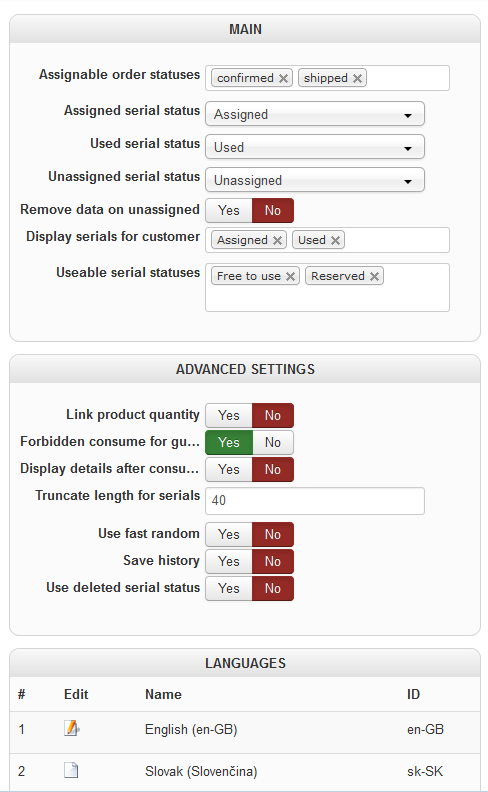
Task: Click the Name column header in Languages
Action: click(x=163, y=695)
